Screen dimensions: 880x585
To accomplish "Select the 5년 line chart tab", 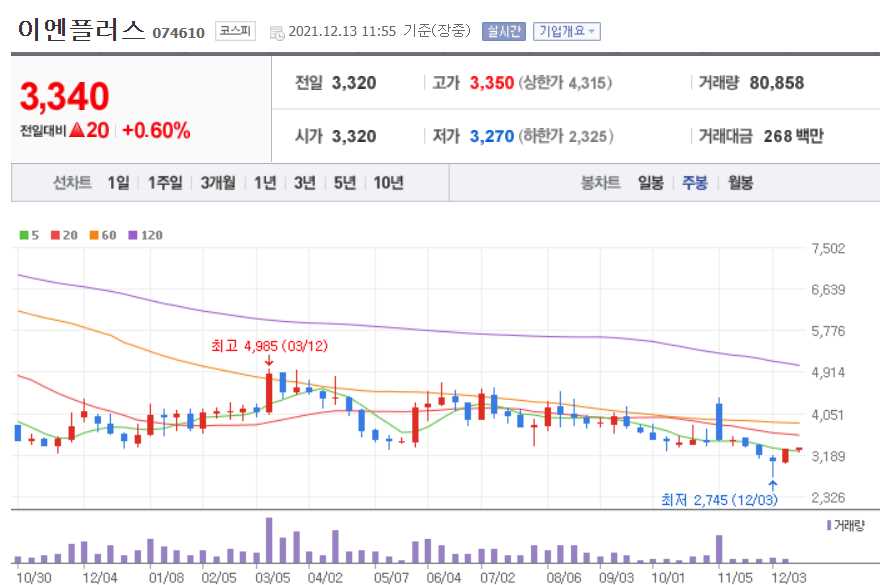I will pyautogui.click(x=345, y=182).
